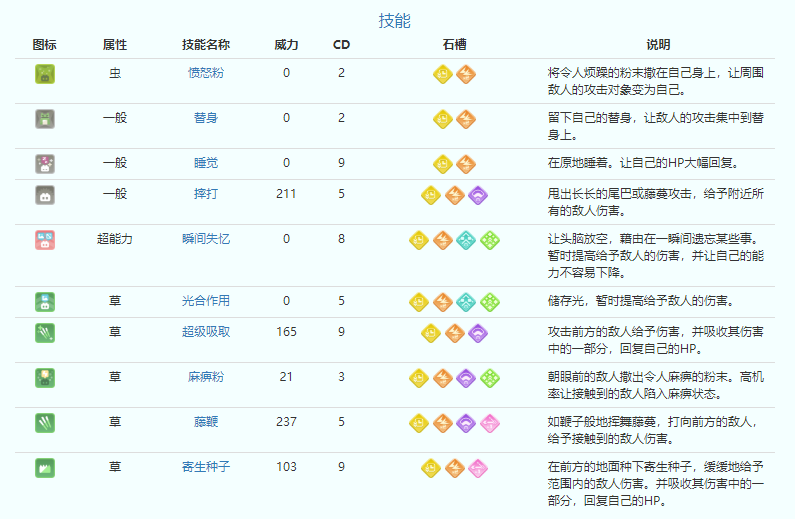Click the CD column header
The height and width of the screenshot is (519, 795).
click(x=341, y=45)
